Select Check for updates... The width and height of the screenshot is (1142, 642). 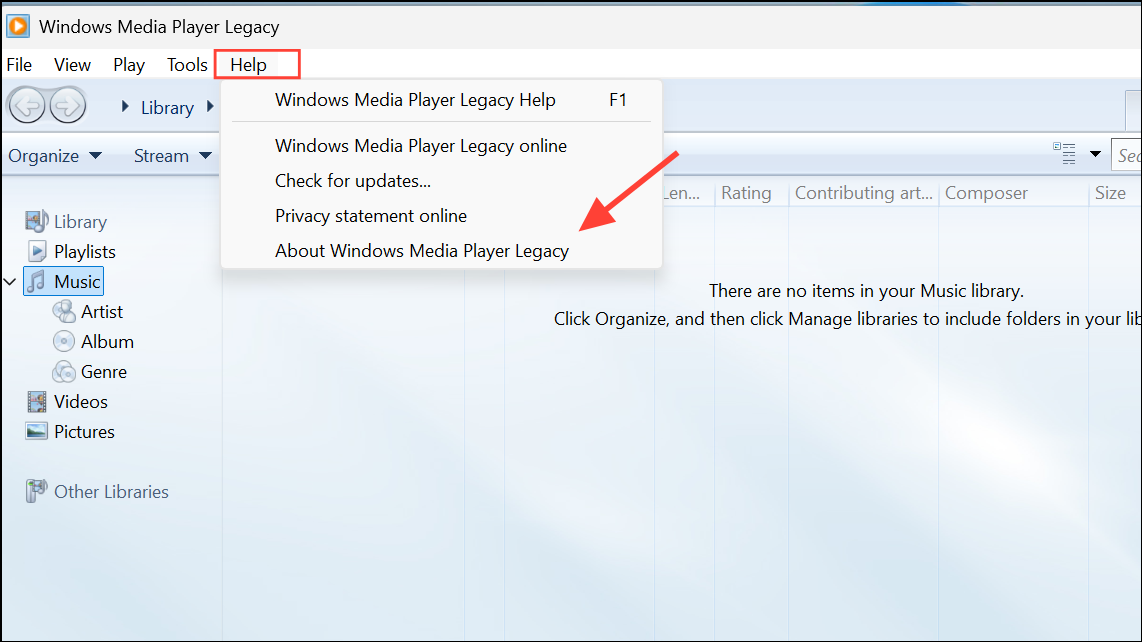441,181
